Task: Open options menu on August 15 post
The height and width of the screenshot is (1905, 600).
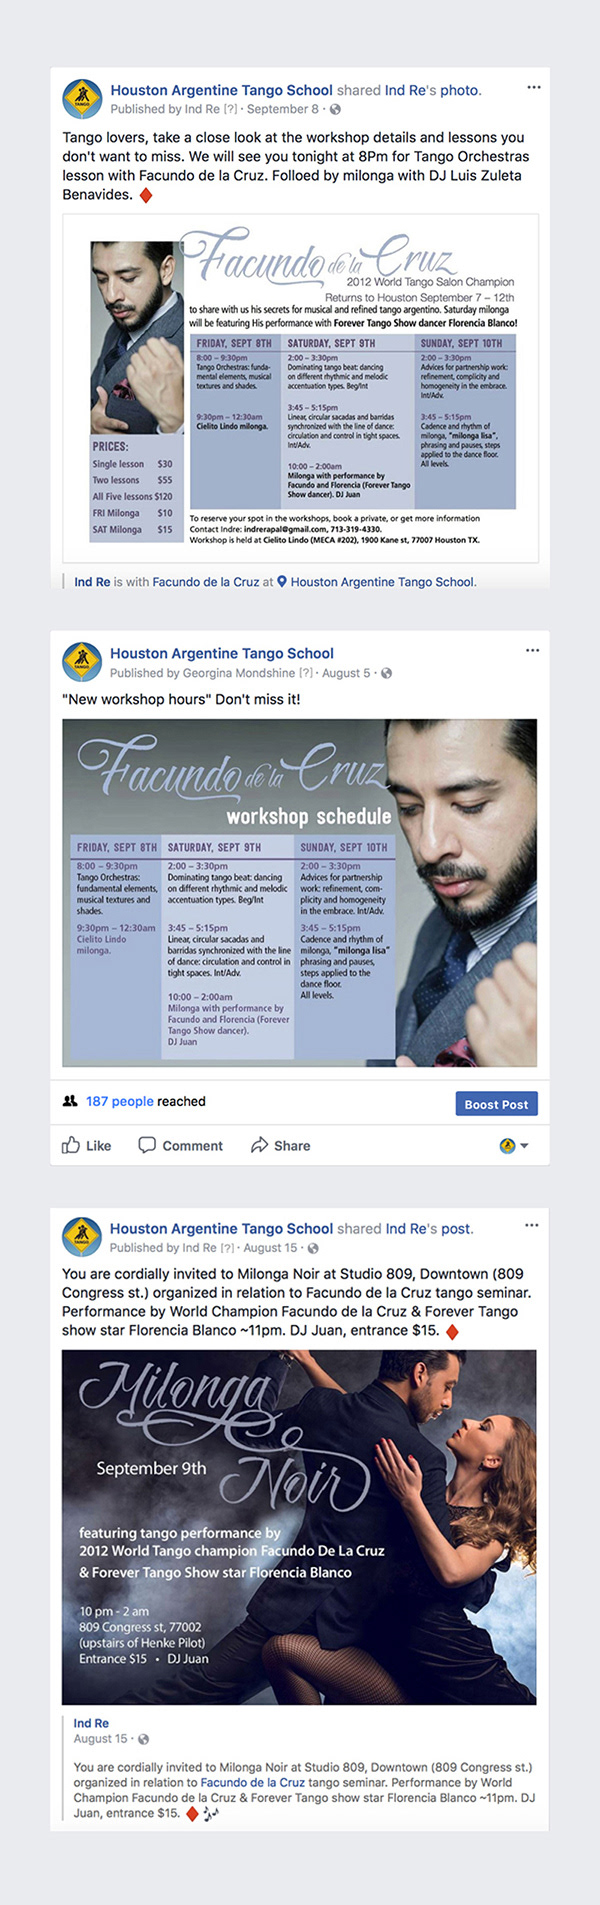Action: [532, 1225]
